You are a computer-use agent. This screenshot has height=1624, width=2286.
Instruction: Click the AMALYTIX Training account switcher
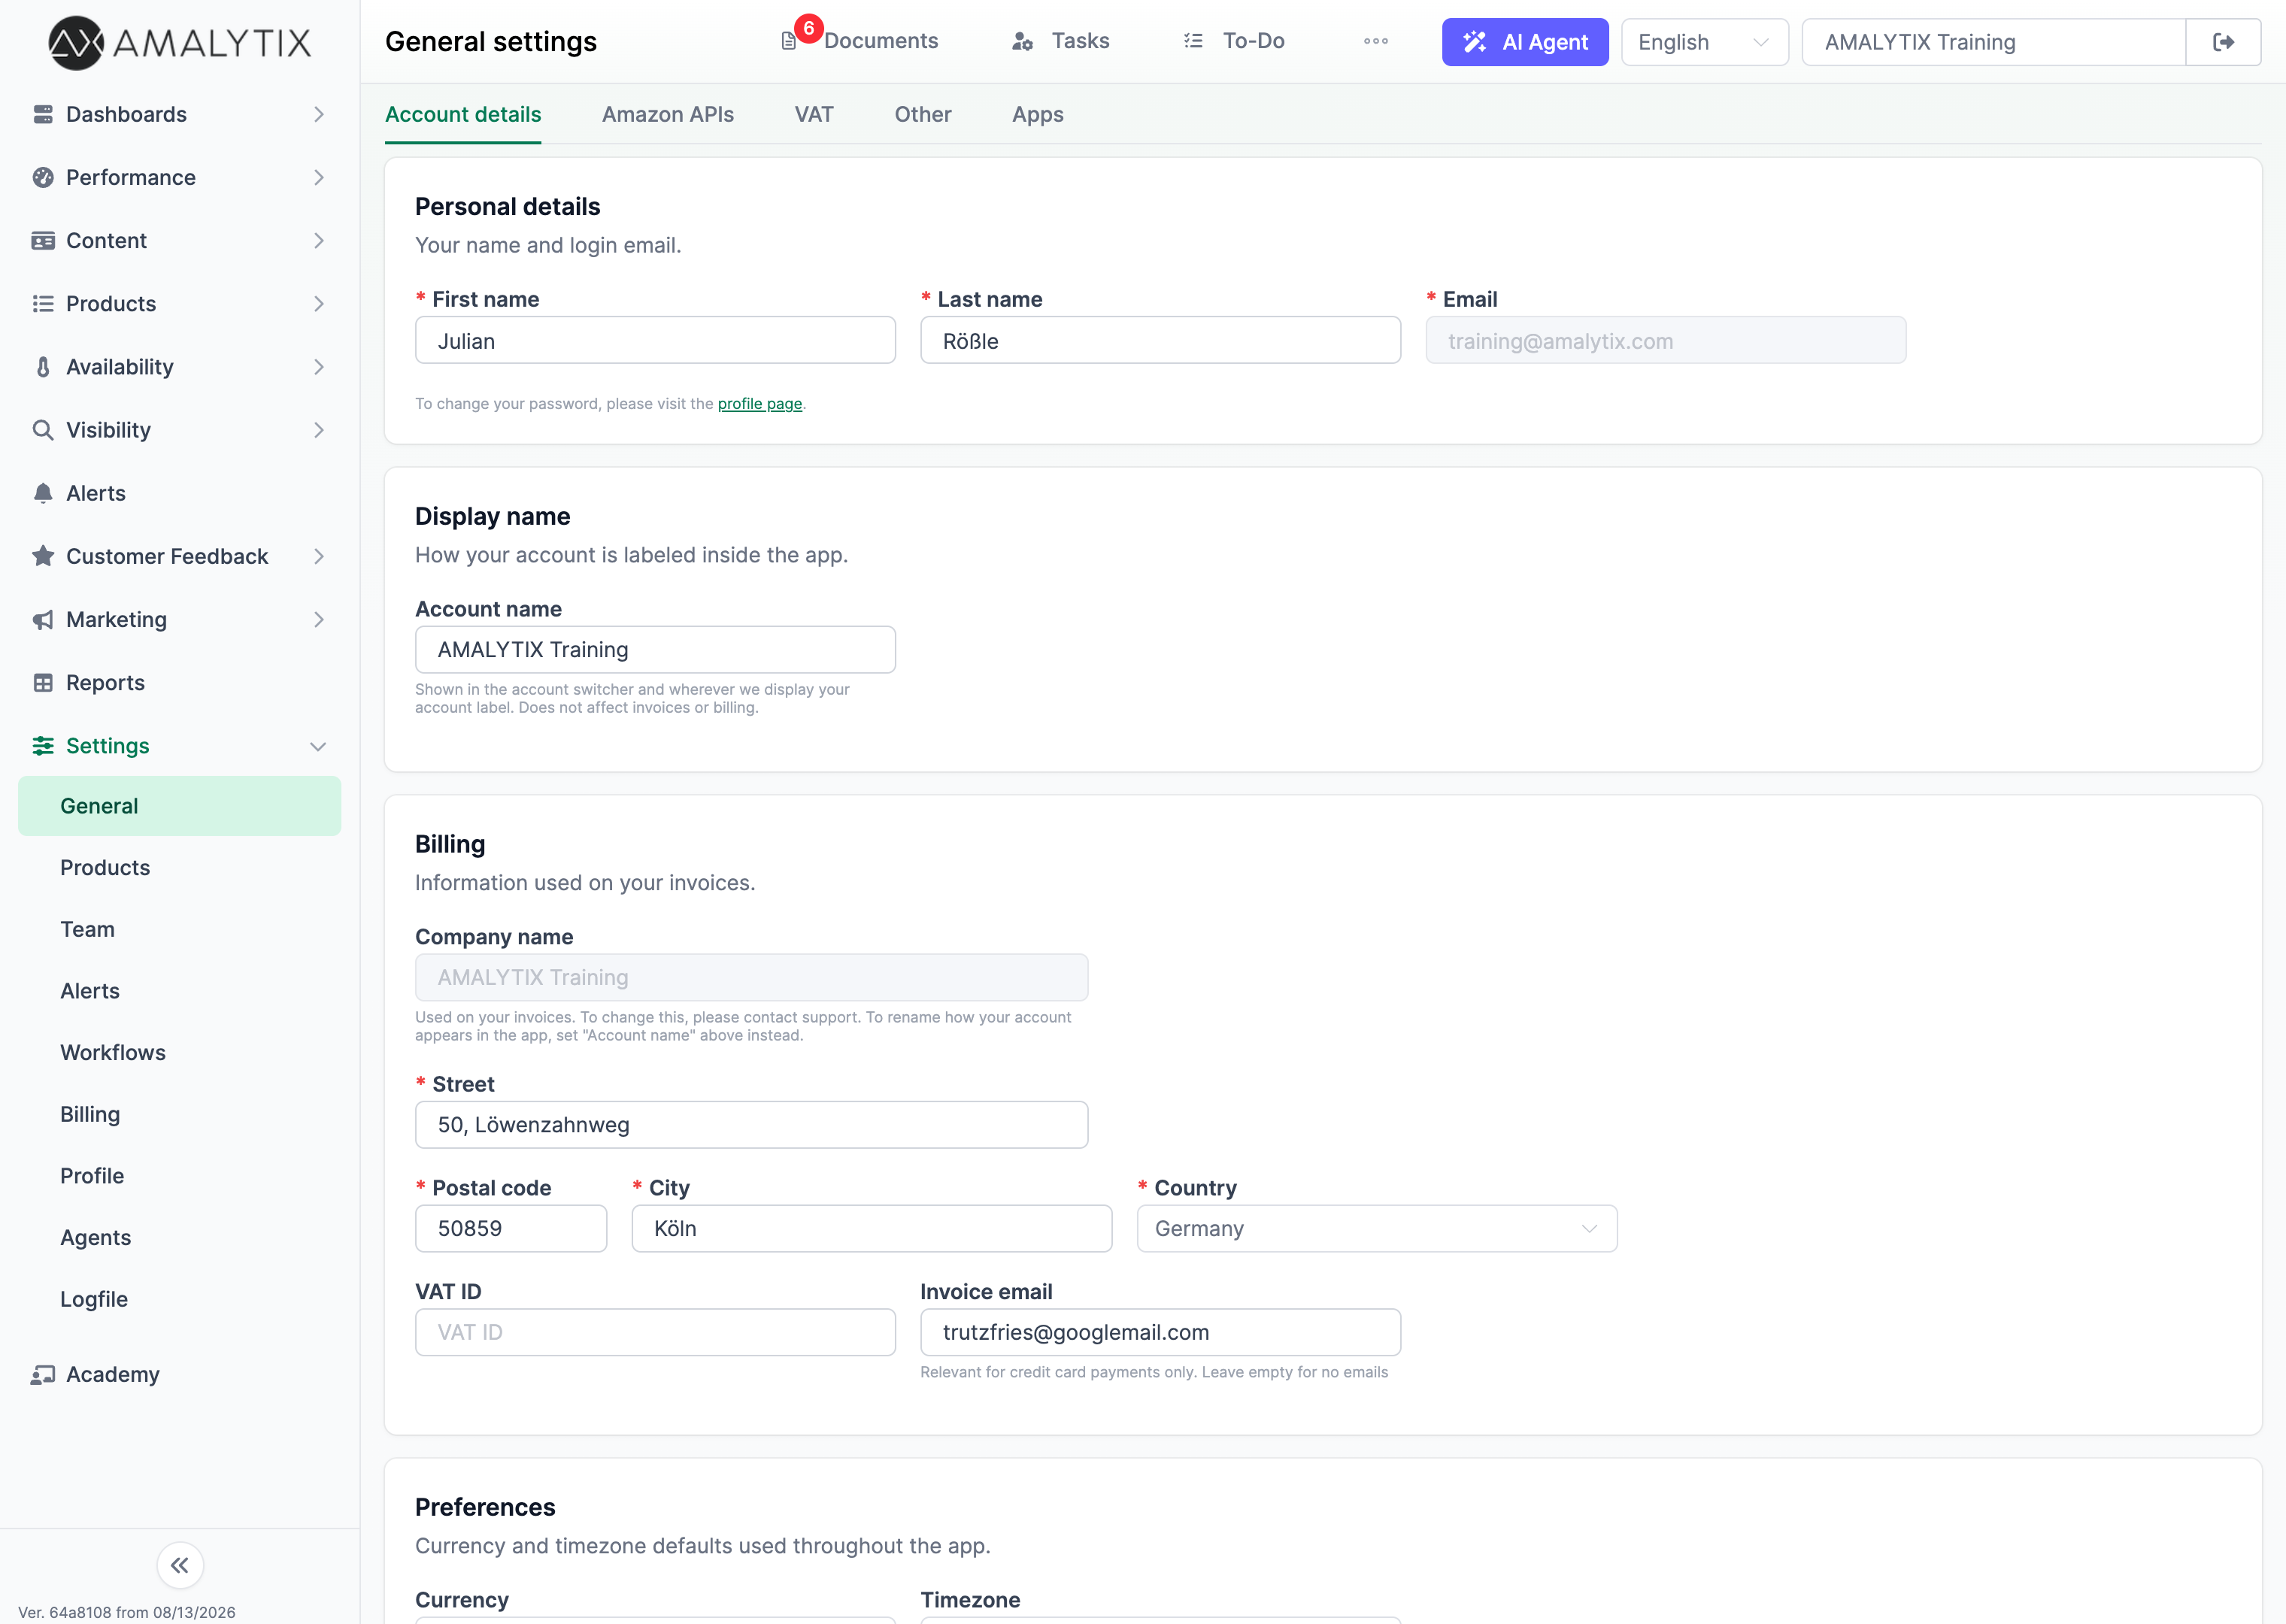pos(1993,42)
